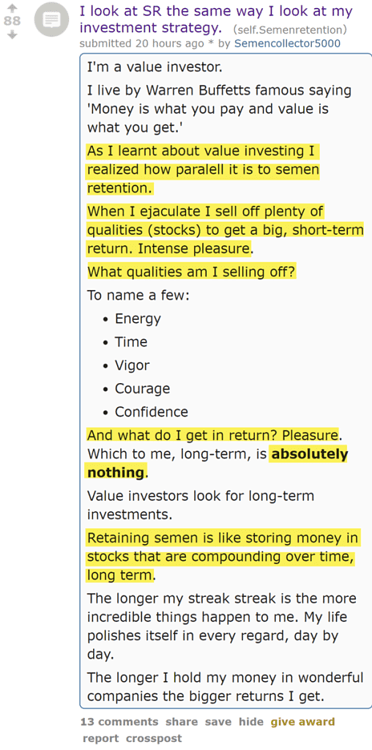The width and height of the screenshot is (372, 750).
Task: Hide this post using the hide link
Action: [x=251, y=722]
